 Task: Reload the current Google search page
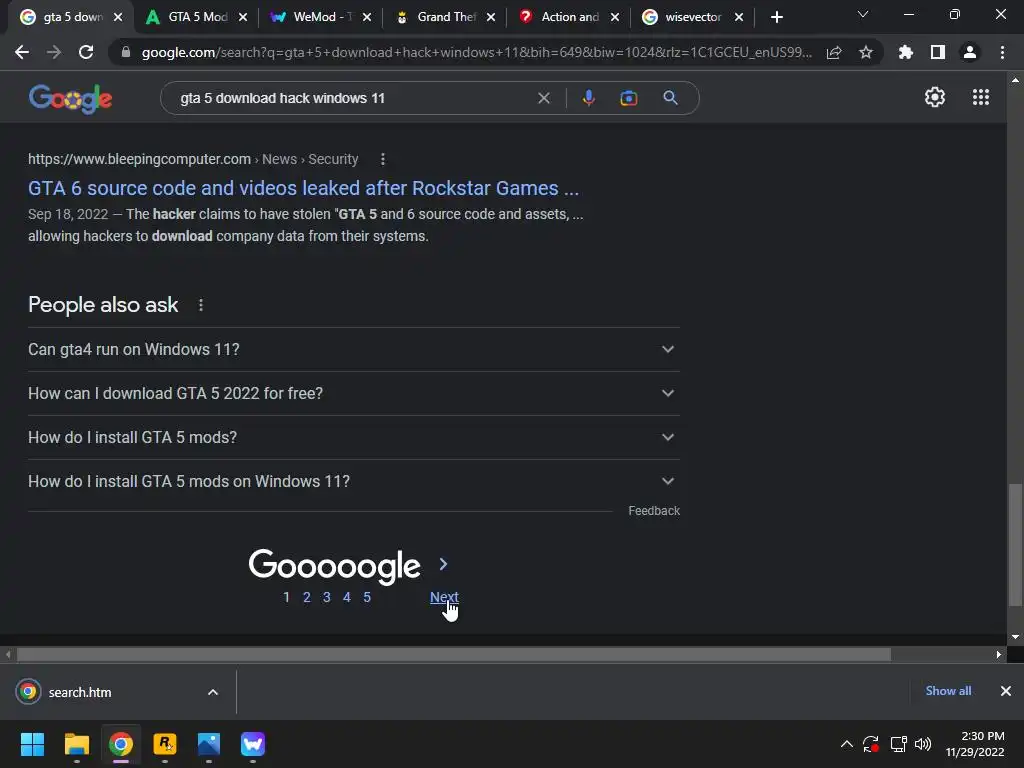click(86, 52)
